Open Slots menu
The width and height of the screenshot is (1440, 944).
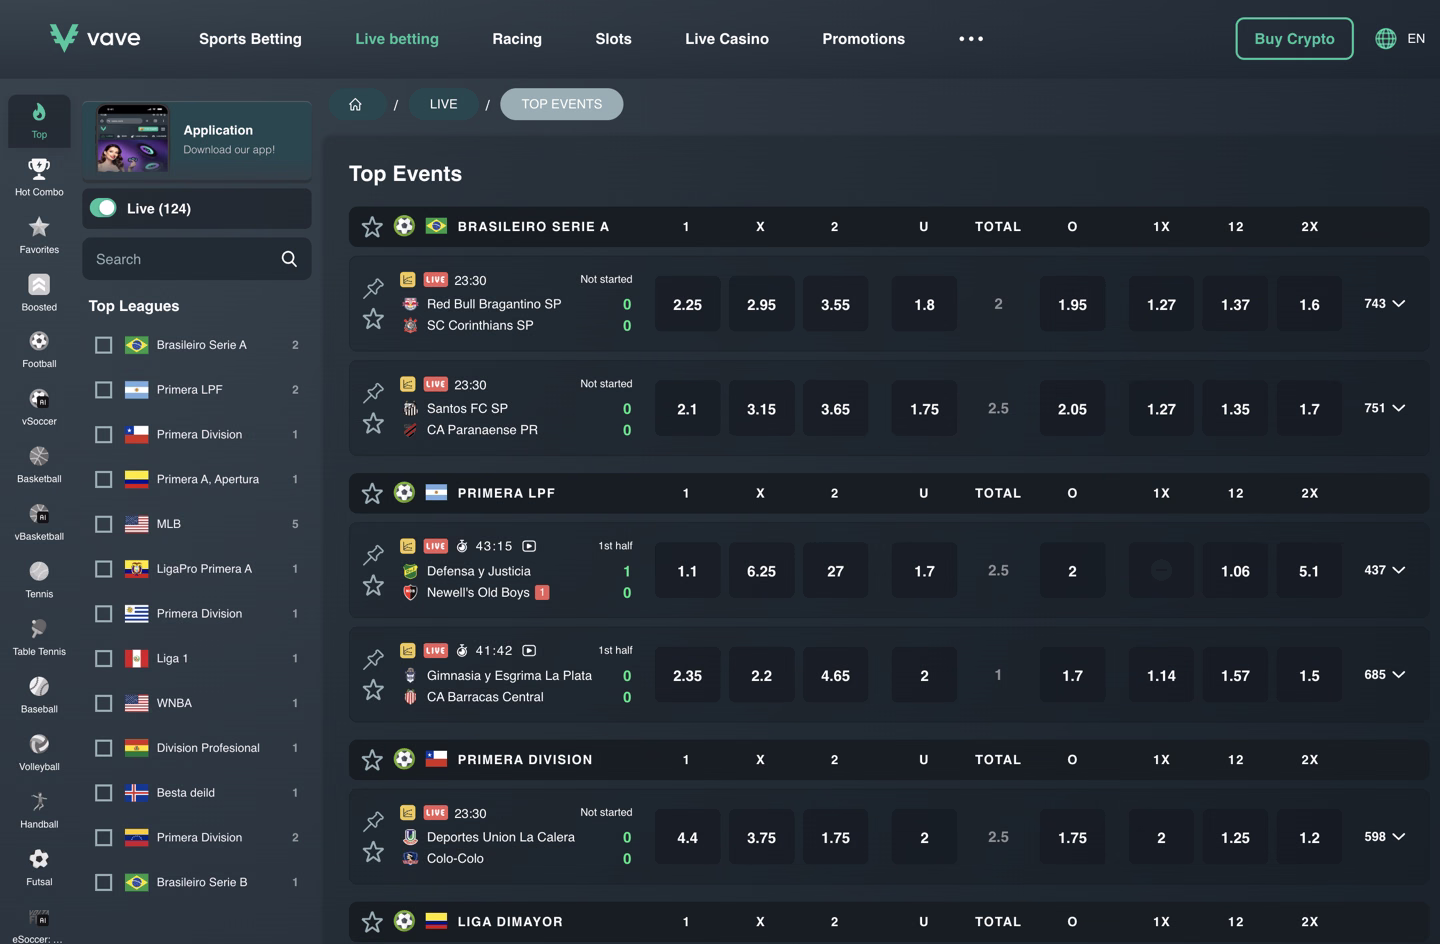point(613,39)
